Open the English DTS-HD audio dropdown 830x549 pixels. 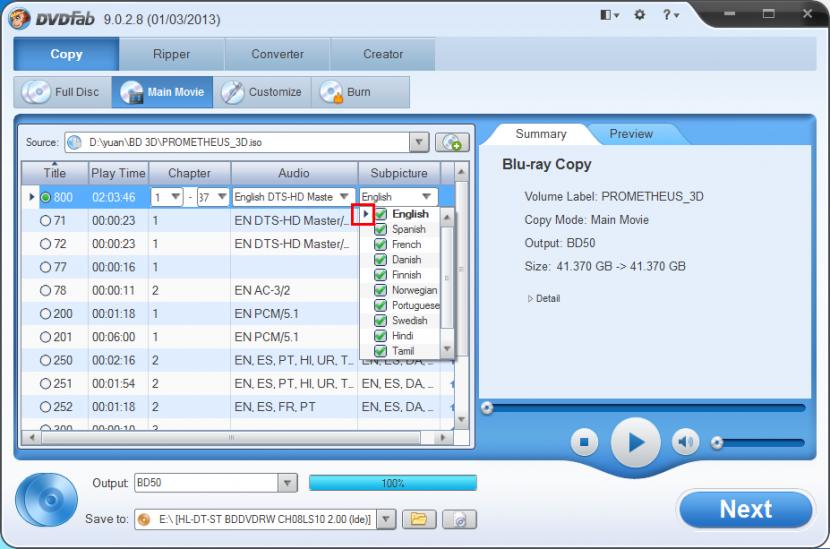[344, 197]
